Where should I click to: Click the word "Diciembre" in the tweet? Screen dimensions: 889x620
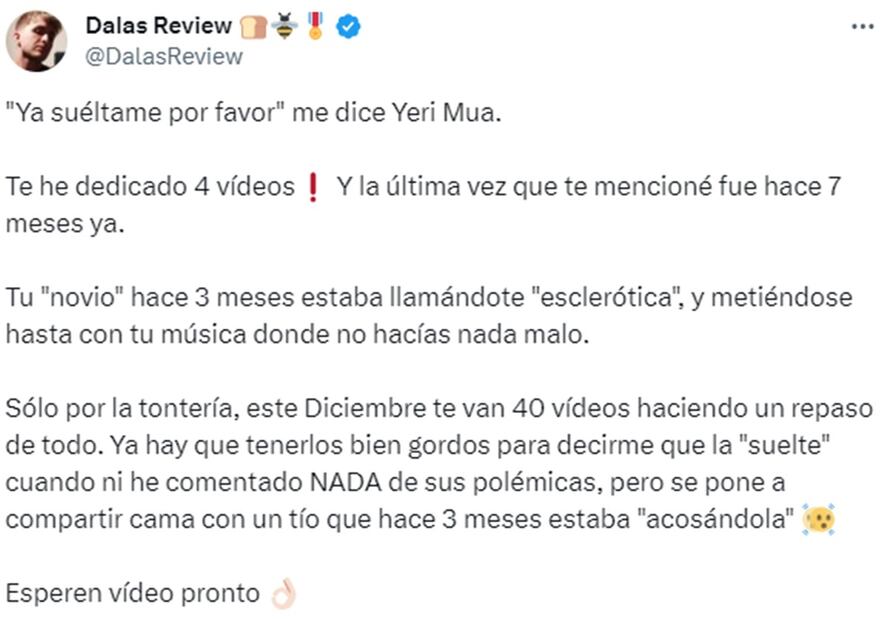click(365, 409)
